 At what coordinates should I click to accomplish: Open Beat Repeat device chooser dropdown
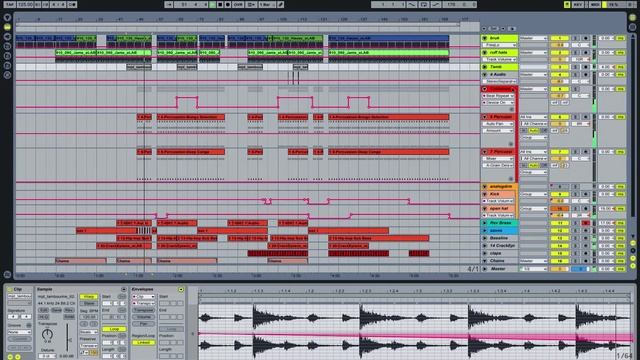coord(498,96)
